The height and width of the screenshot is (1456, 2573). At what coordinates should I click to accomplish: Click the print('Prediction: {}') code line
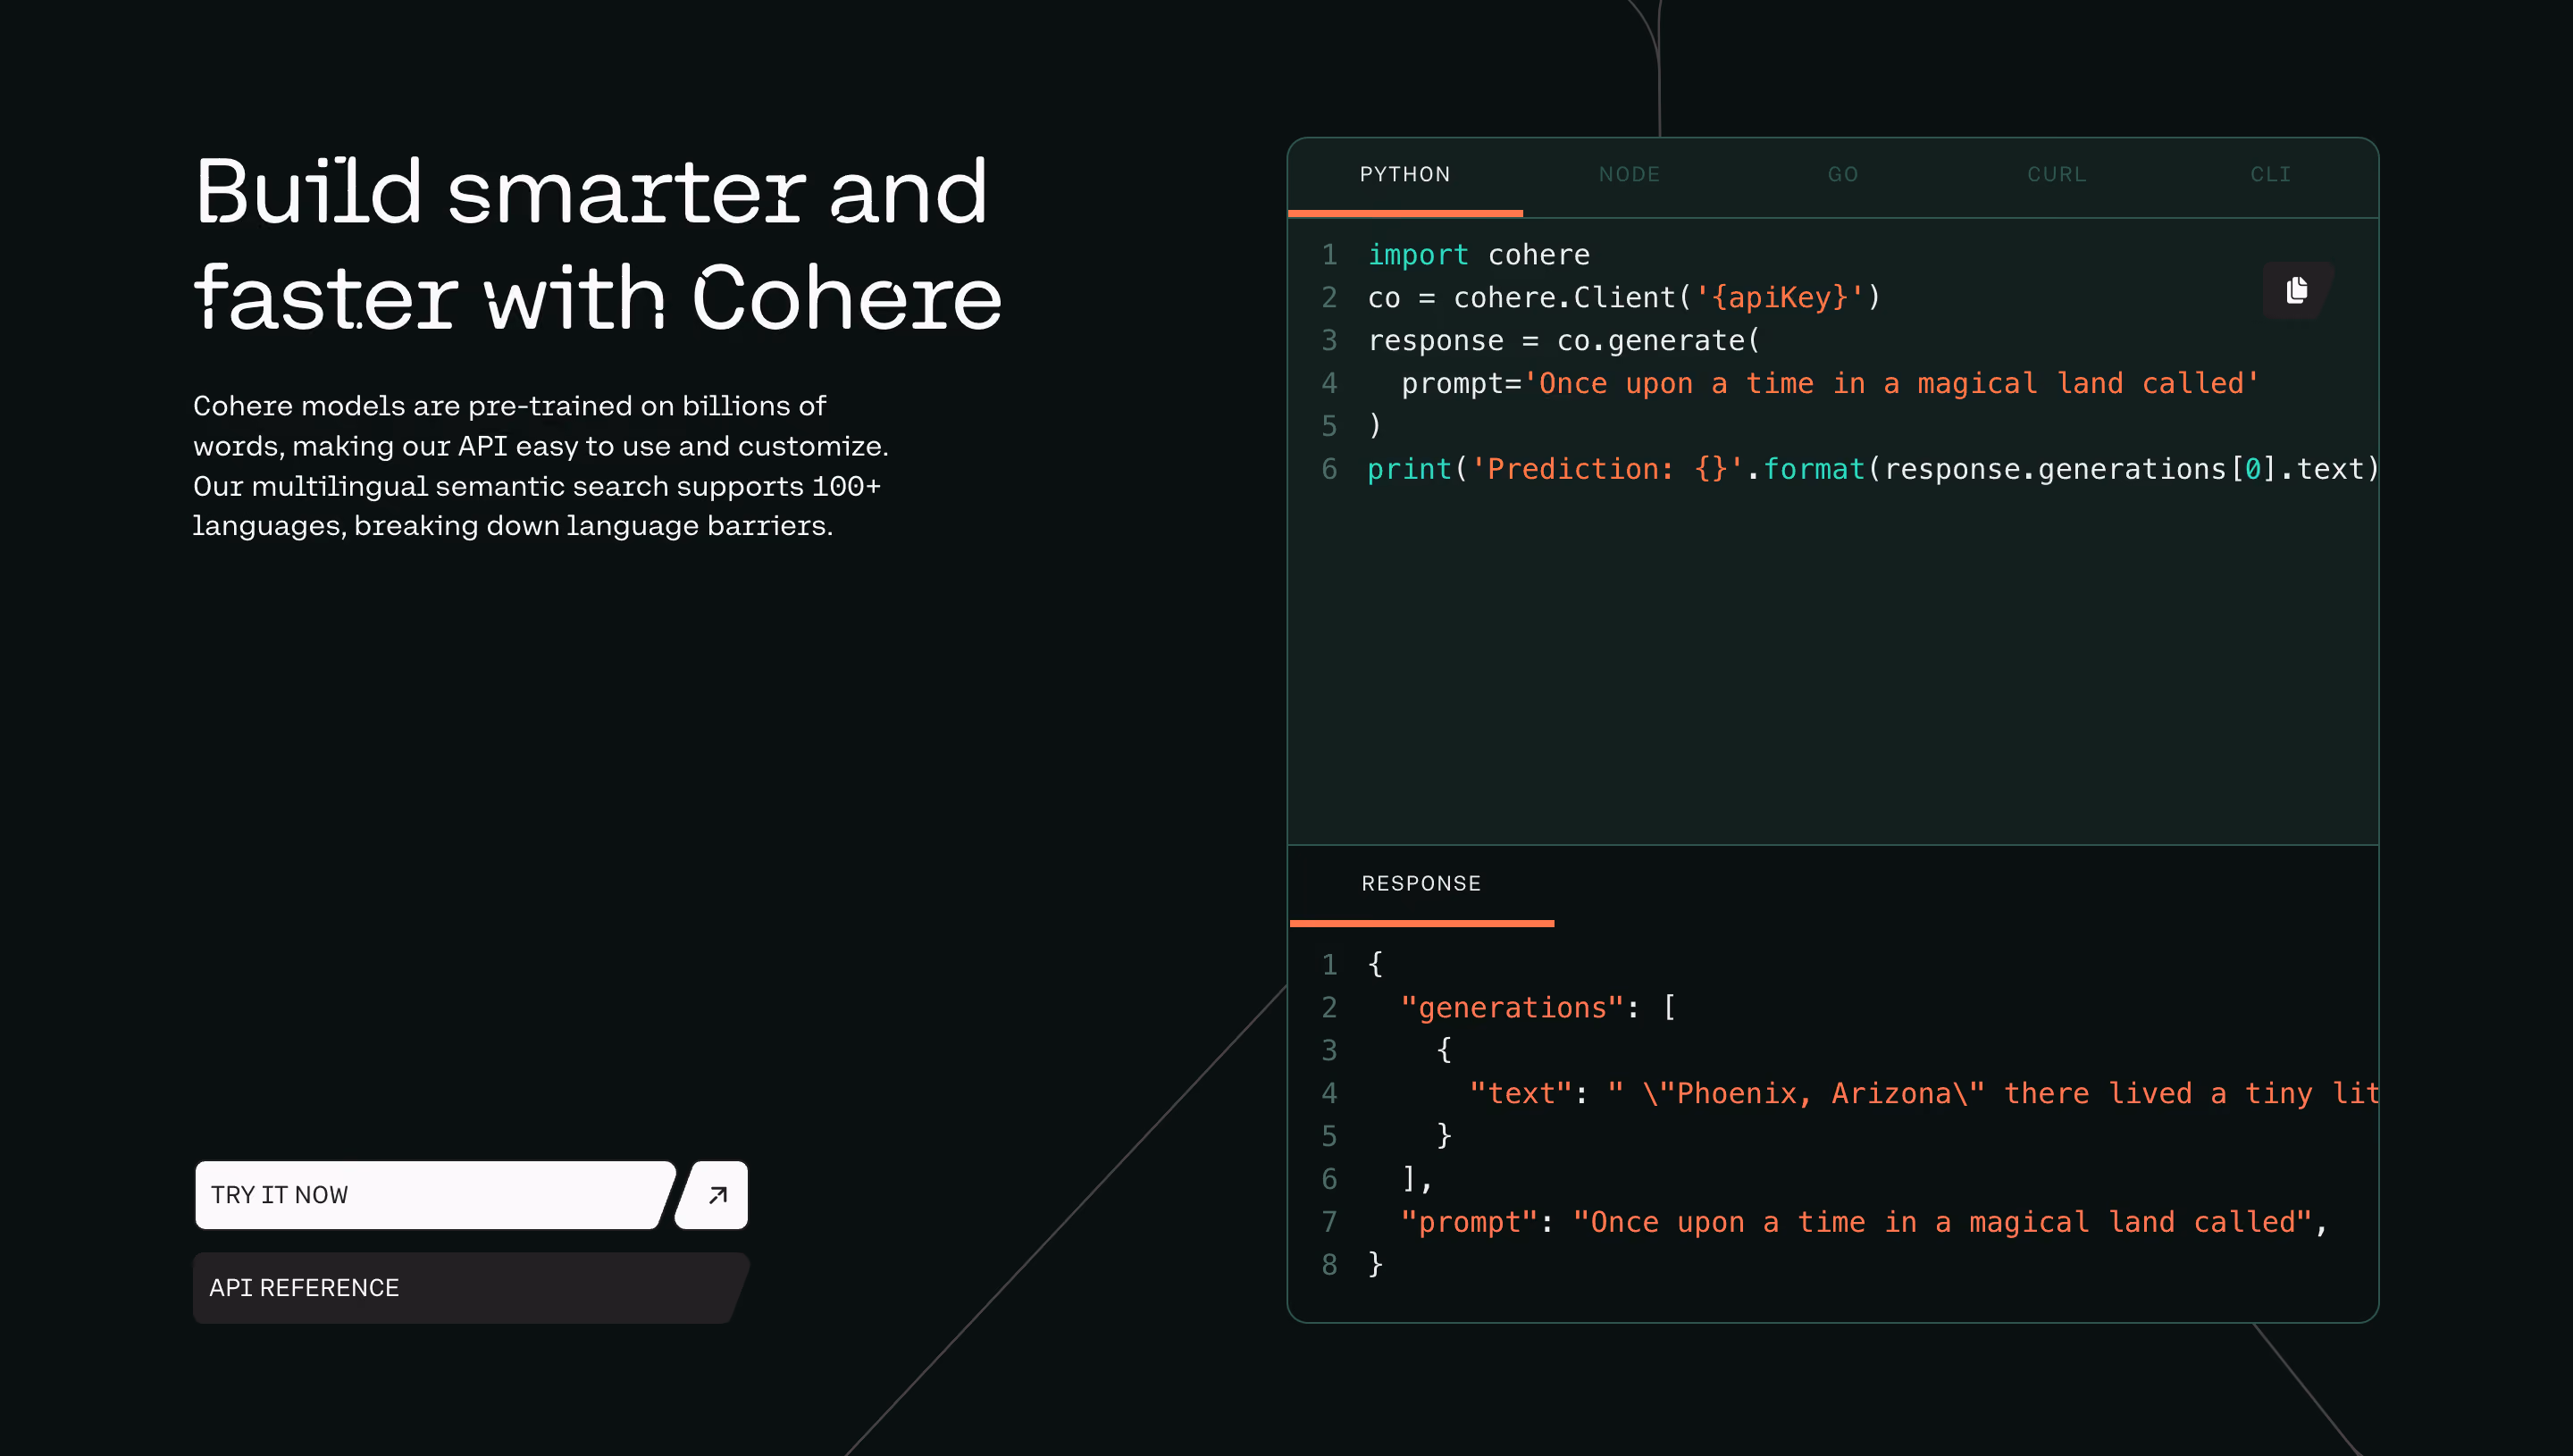point(1872,469)
